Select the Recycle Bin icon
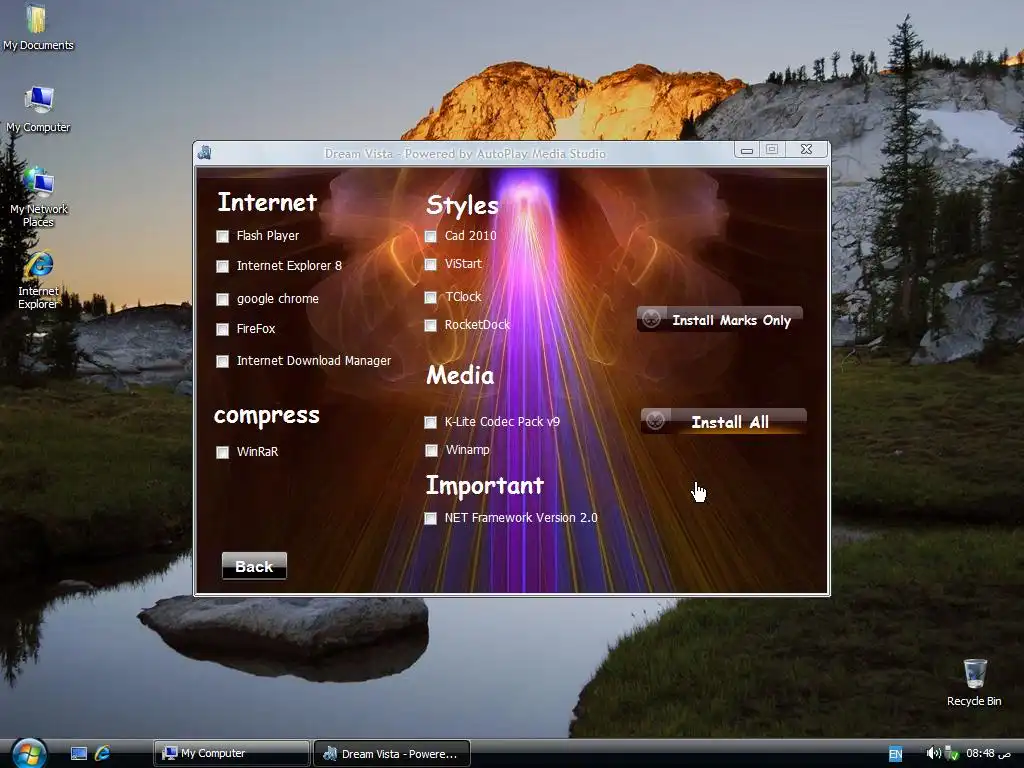 click(x=974, y=682)
